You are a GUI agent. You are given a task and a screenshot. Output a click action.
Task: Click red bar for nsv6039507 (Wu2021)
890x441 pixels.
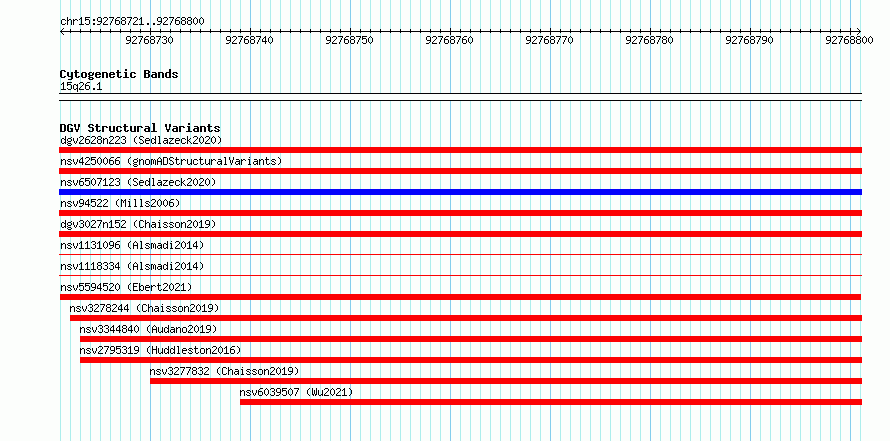[x=551, y=402]
